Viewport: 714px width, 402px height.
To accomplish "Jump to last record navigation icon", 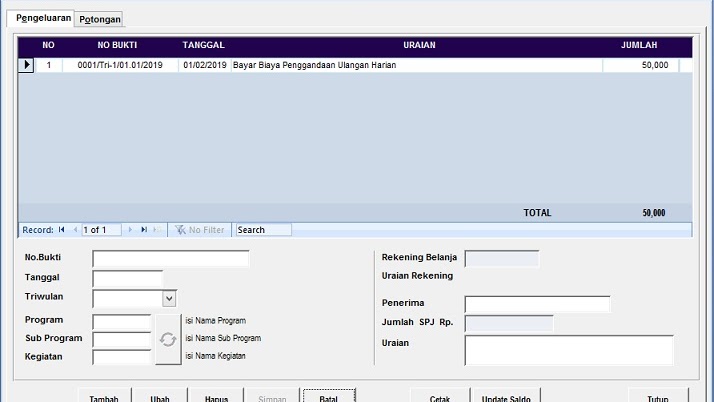I will click(x=144, y=230).
